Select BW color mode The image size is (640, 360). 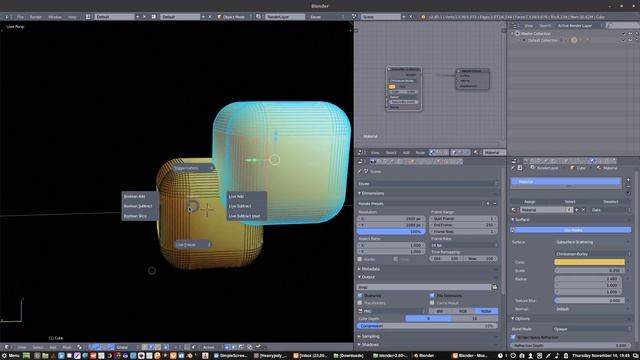point(440,311)
